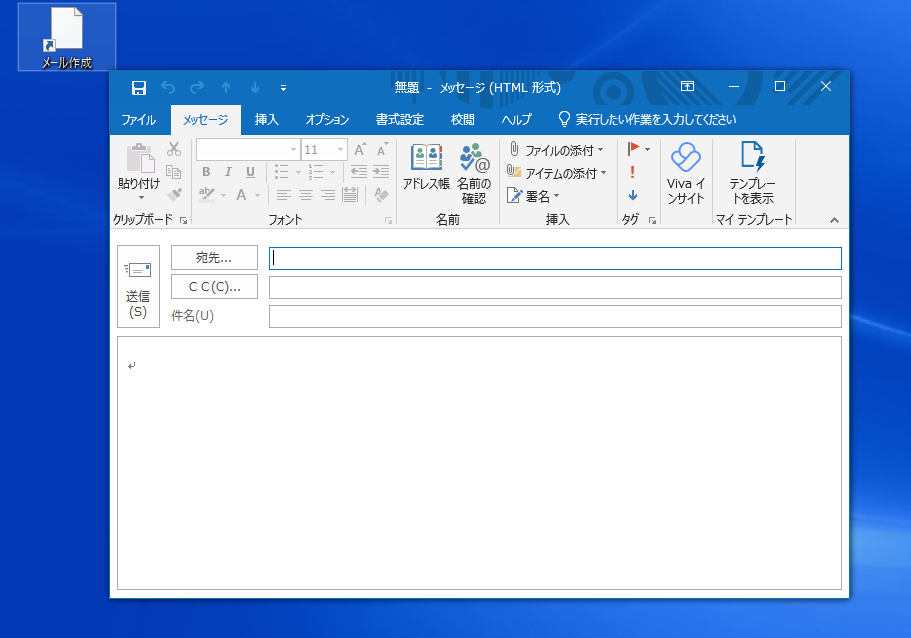Switch to the 挿入 ribbon tab
The height and width of the screenshot is (638, 911).
[x=267, y=120]
